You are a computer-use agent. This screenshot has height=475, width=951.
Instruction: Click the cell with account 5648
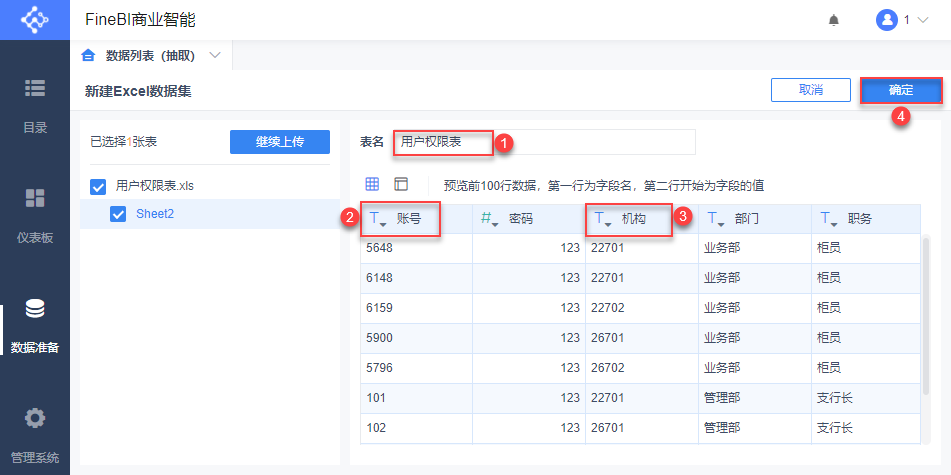[416, 248]
